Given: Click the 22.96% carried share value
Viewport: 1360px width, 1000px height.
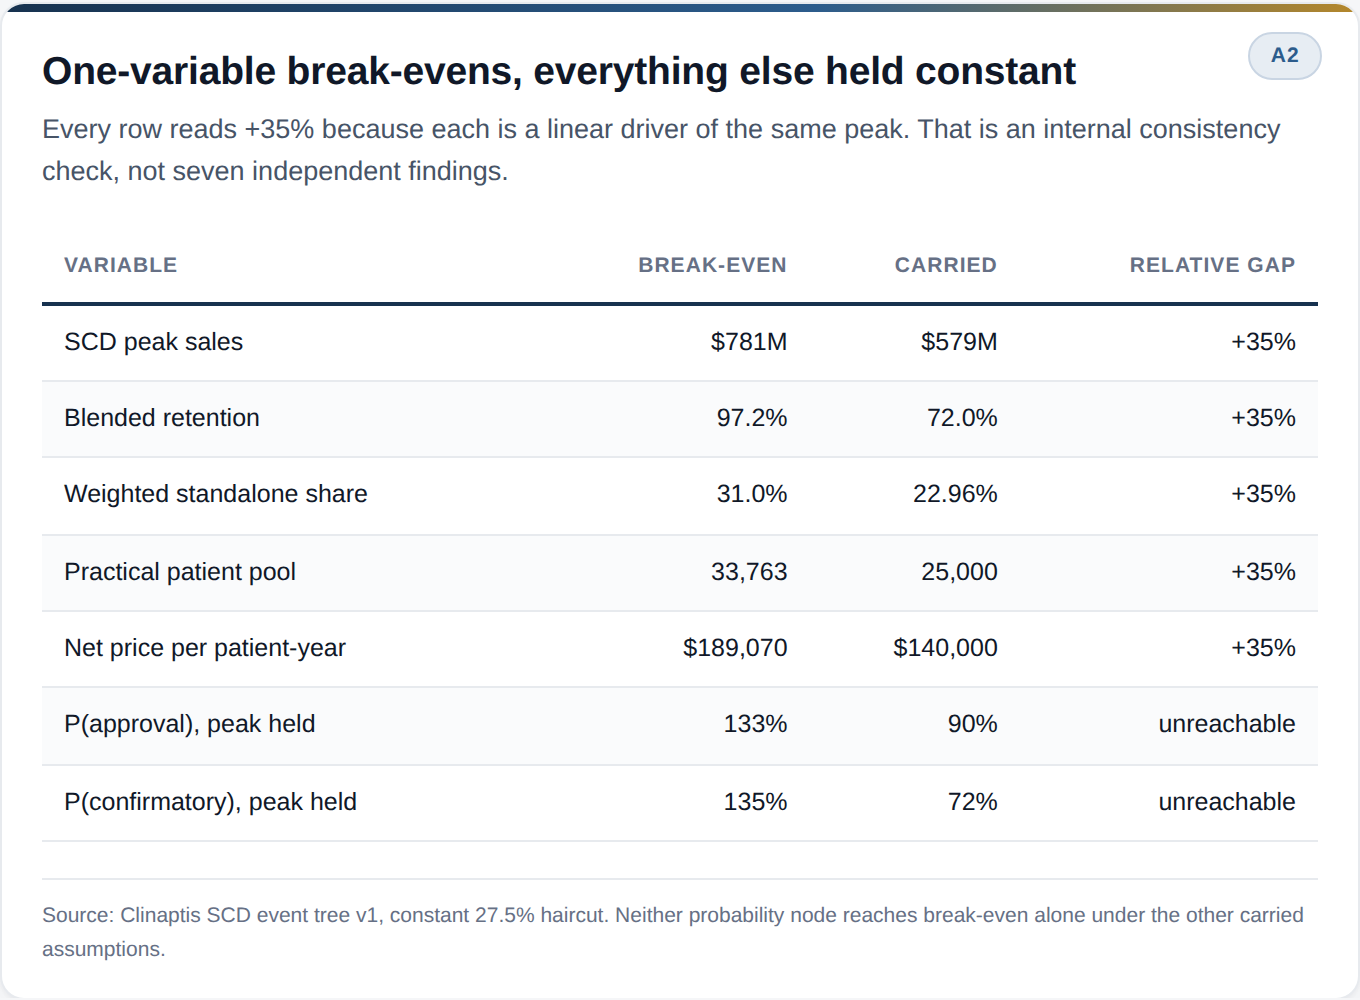Looking at the screenshot, I should [955, 494].
